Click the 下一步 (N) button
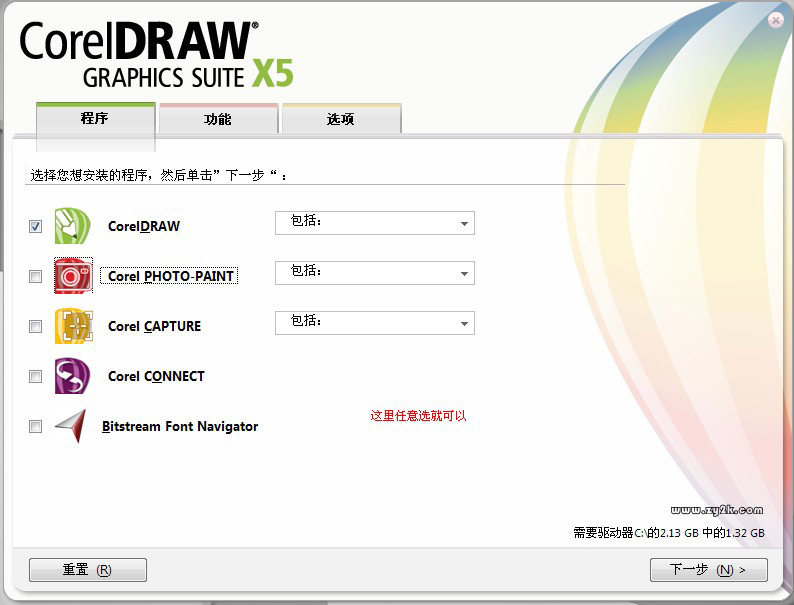This screenshot has width=794, height=605. [x=708, y=570]
